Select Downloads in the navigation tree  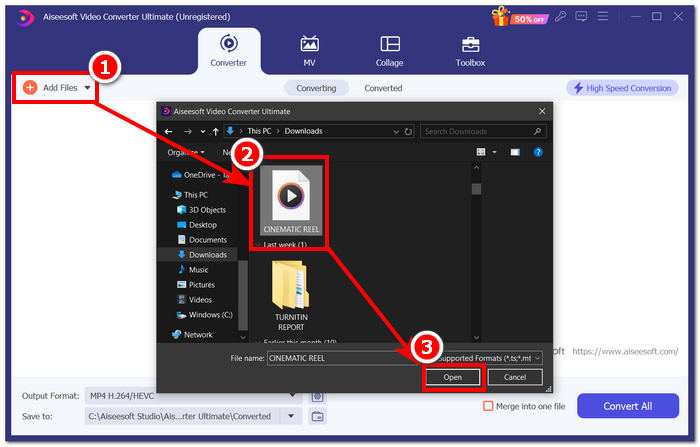coord(202,255)
